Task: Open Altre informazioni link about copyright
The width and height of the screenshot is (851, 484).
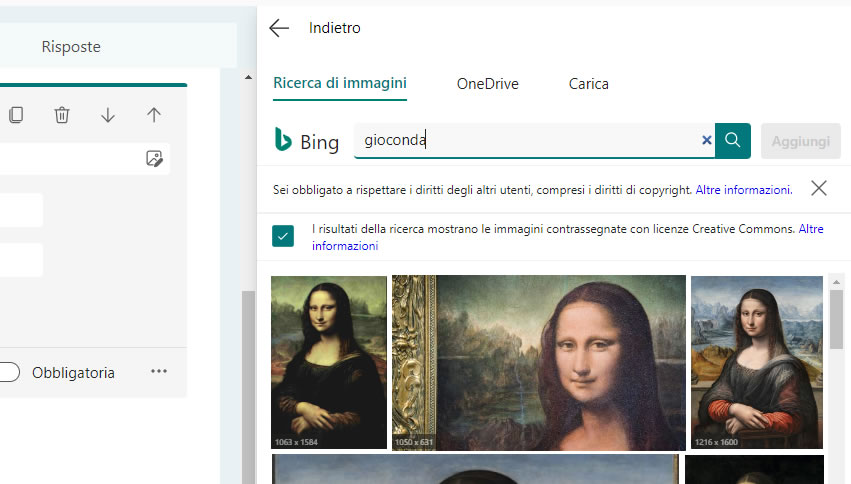Action: pos(743,189)
